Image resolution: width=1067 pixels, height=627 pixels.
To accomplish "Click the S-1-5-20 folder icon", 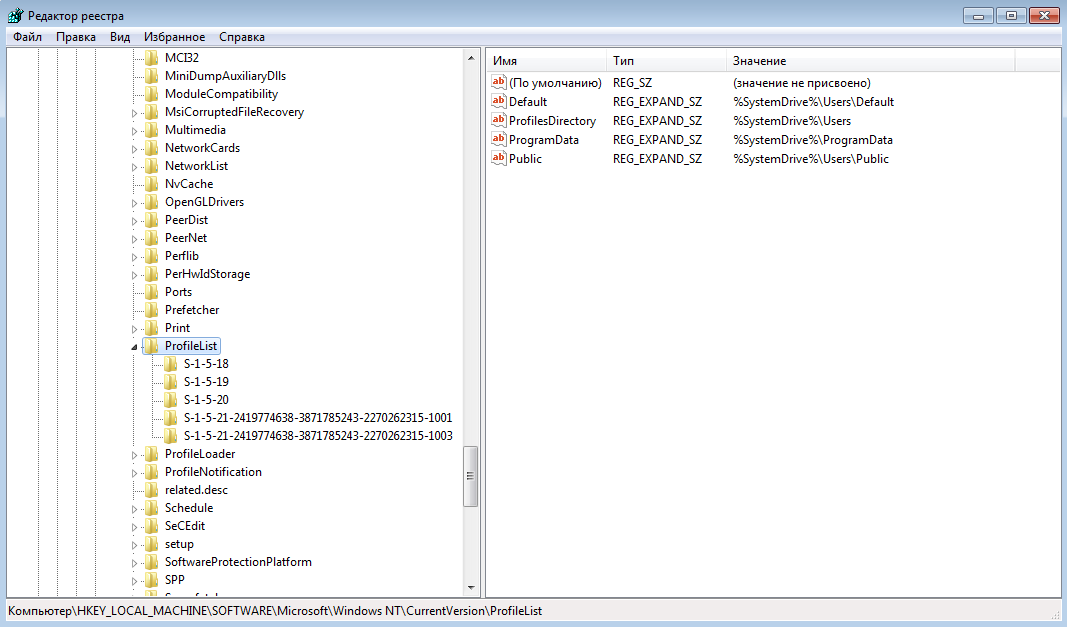I will tap(171, 400).
